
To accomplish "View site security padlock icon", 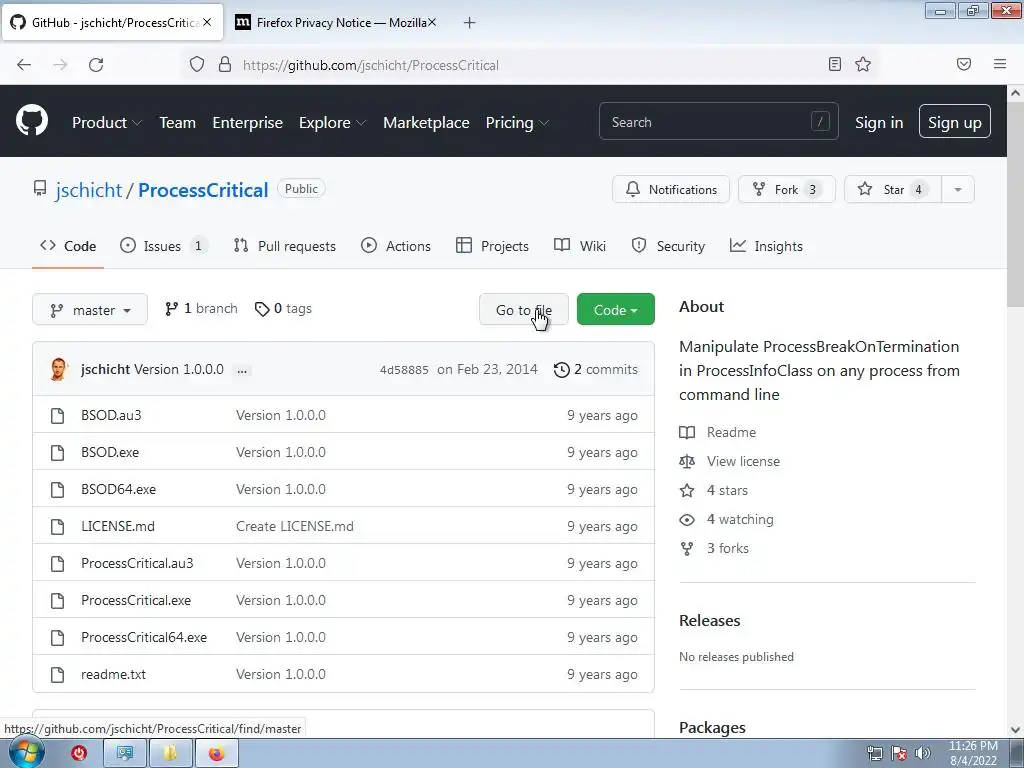I will pos(225,64).
